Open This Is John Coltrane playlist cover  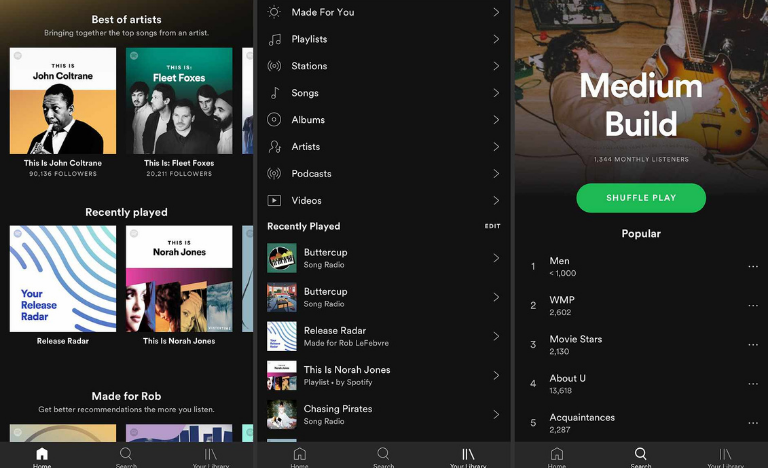[63, 100]
